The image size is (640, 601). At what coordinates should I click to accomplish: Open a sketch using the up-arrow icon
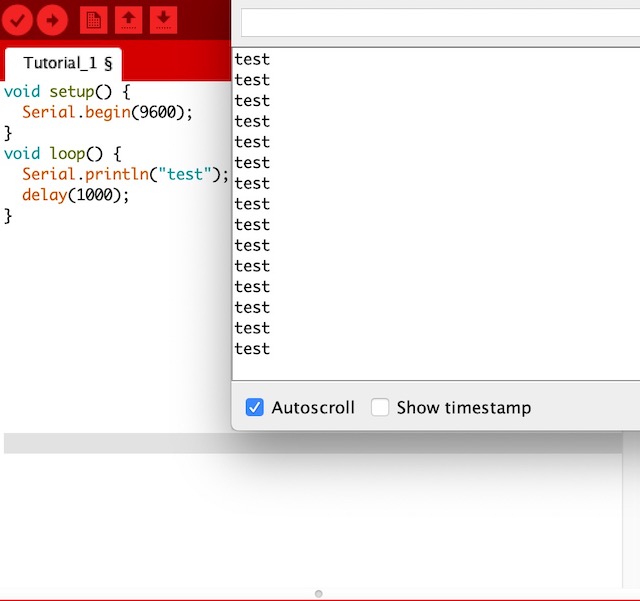pyautogui.click(x=129, y=20)
